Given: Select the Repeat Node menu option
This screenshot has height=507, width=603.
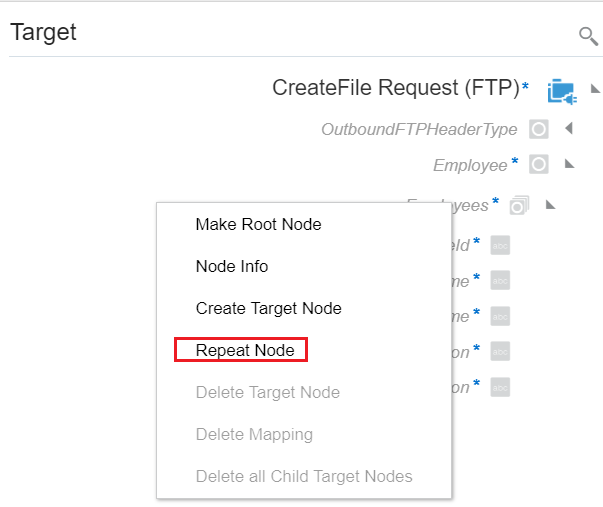Looking at the screenshot, I should coord(245,350).
